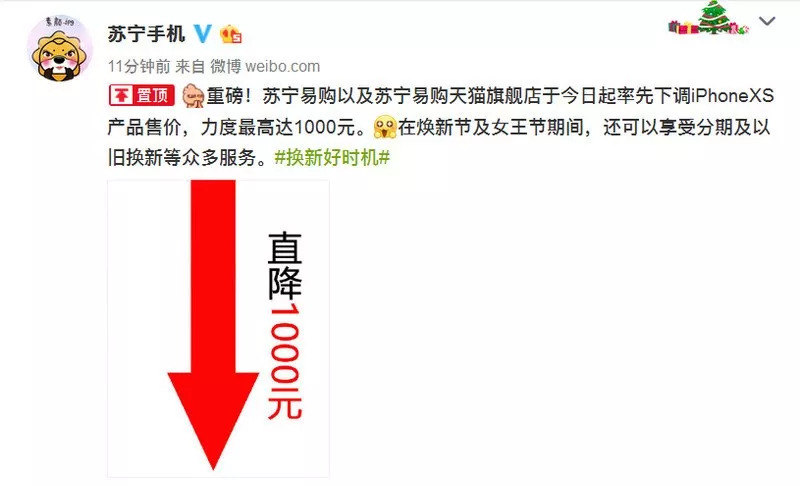Viewport: 800px width, 486px height.
Task: Click 来自 label next to timestamp
Action: point(190,66)
